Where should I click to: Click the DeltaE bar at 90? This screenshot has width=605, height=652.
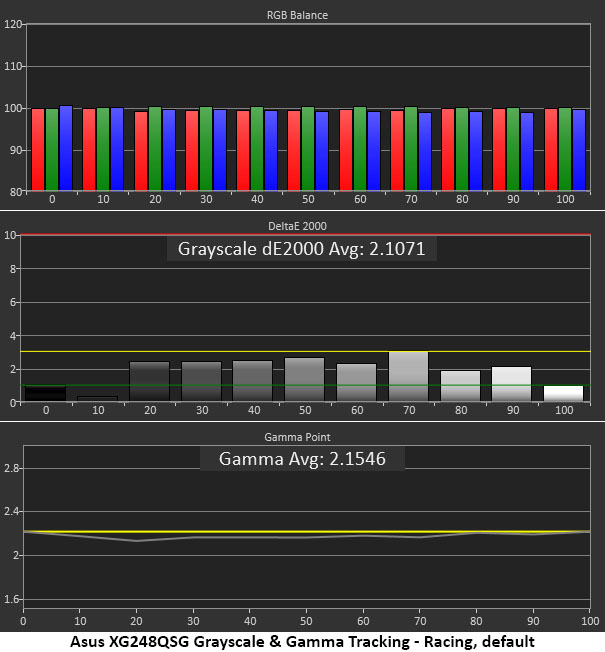click(511, 384)
